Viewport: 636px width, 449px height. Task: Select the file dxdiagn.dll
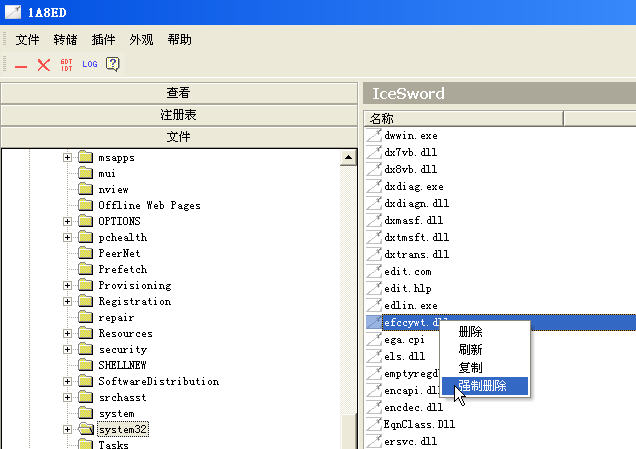pos(416,203)
